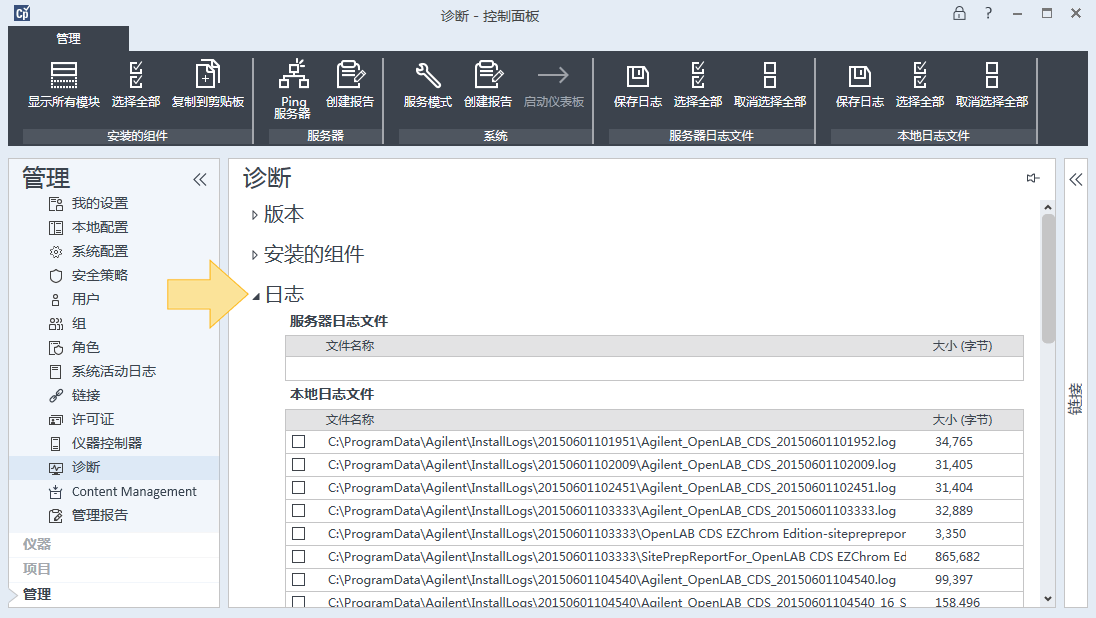Save logs in 服务器日志文件 ribbon group
The width and height of the screenshot is (1096, 618).
(x=637, y=84)
